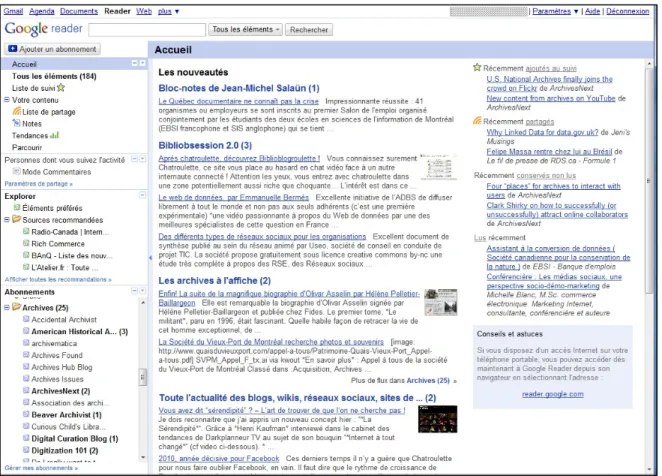Click the Mode Commentaires icon
Viewport: 662px width, 476px height.
[16, 171]
